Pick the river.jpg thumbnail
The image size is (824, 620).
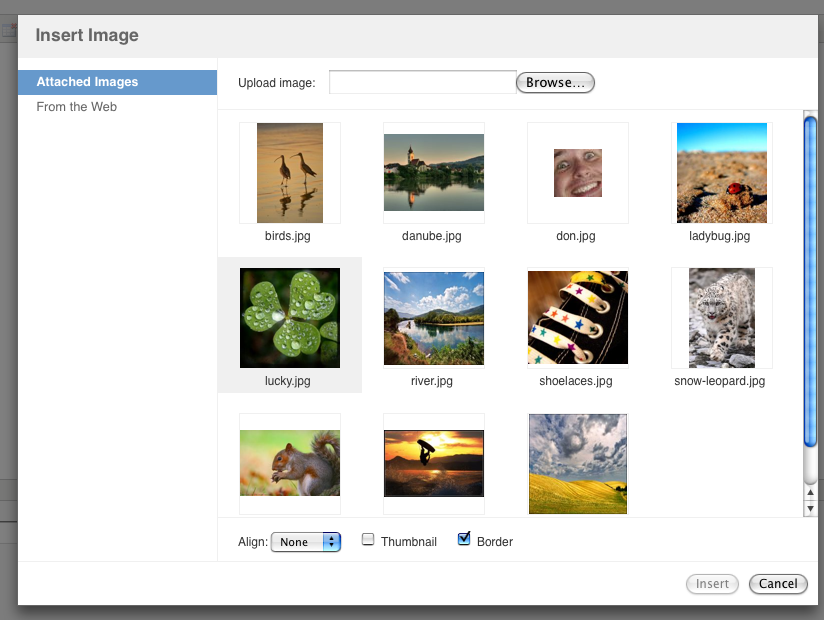[434, 318]
